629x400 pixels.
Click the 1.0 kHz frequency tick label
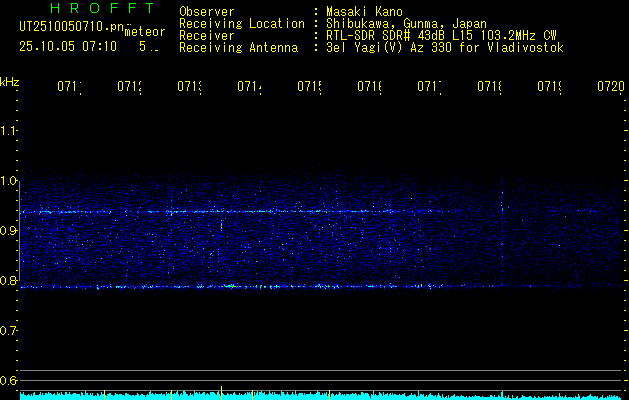tap(8, 180)
